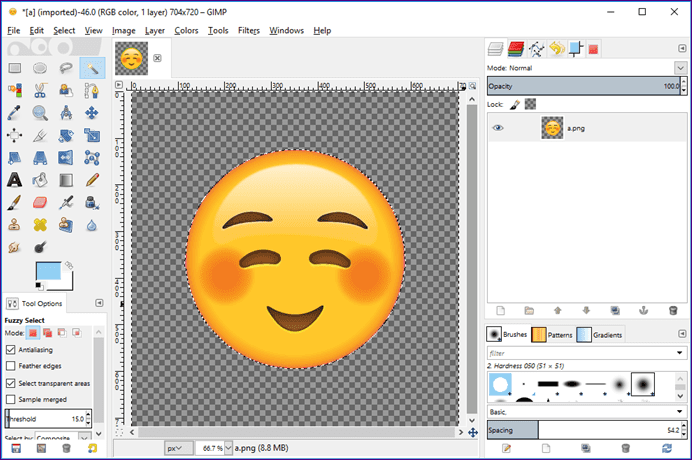Select the Flip tool
The height and width of the screenshot is (460, 692).
click(66, 158)
